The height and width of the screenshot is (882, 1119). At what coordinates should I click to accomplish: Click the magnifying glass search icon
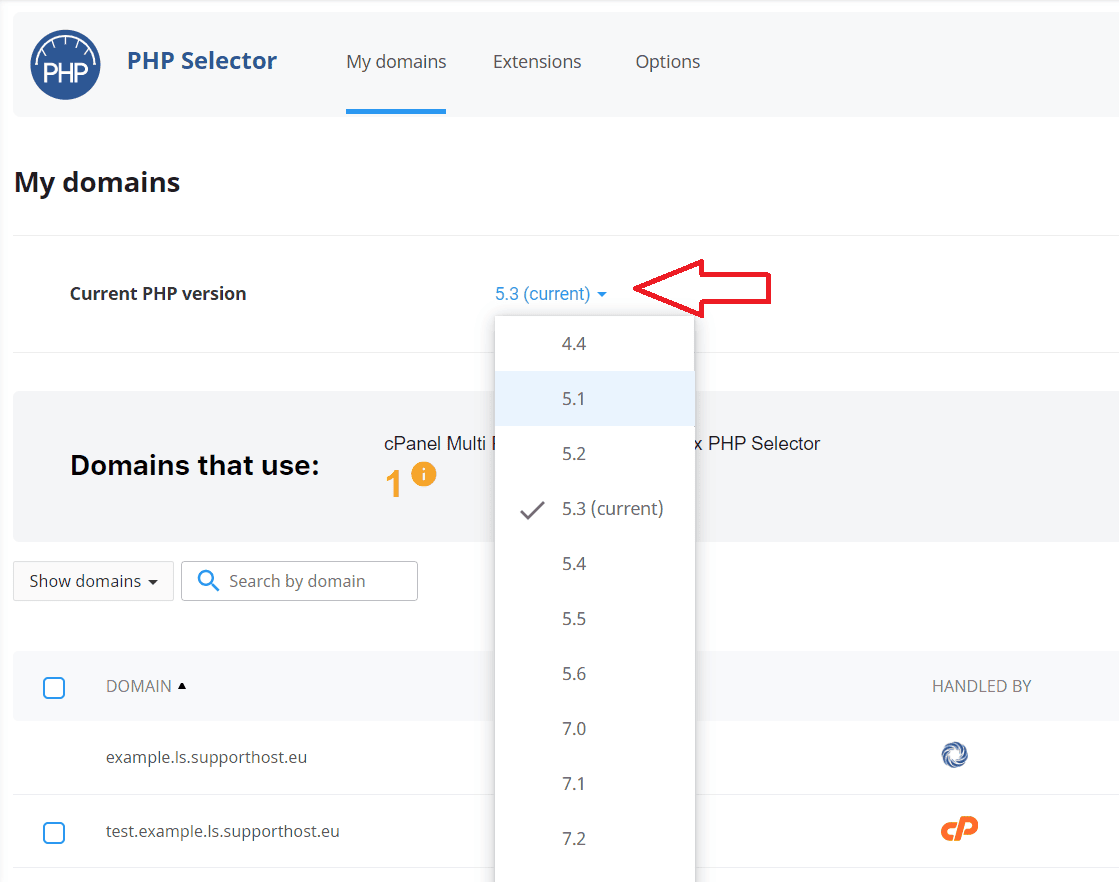click(x=207, y=580)
